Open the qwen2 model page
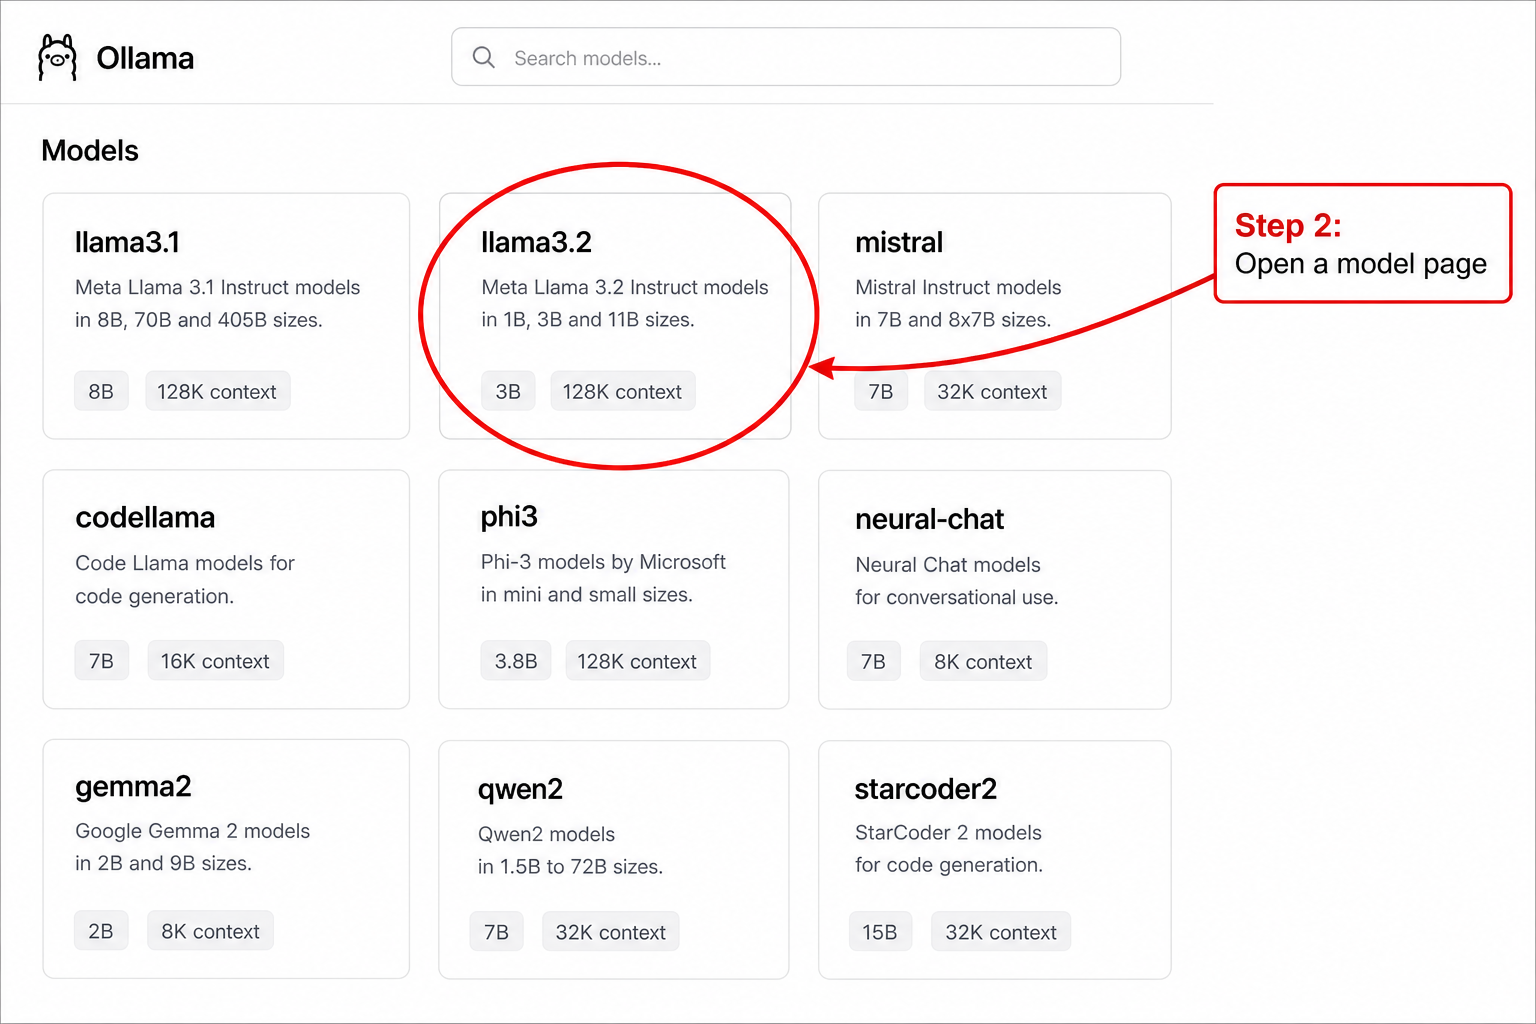1536x1024 pixels. (614, 860)
